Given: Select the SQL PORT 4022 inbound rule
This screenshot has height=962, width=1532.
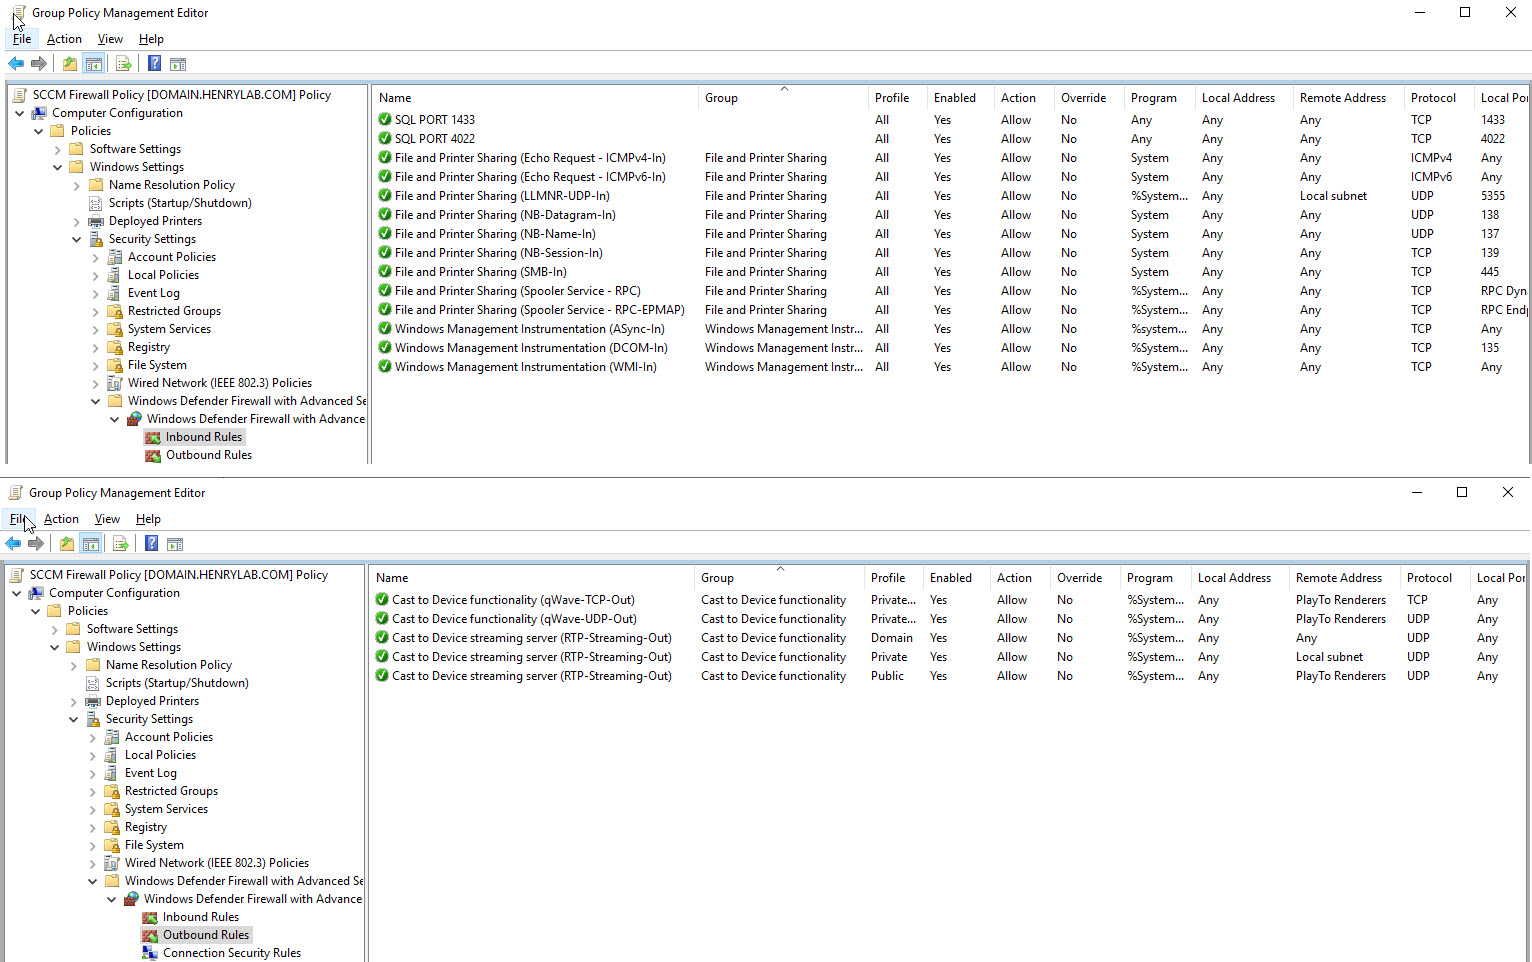Looking at the screenshot, I should (x=434, y=139).
